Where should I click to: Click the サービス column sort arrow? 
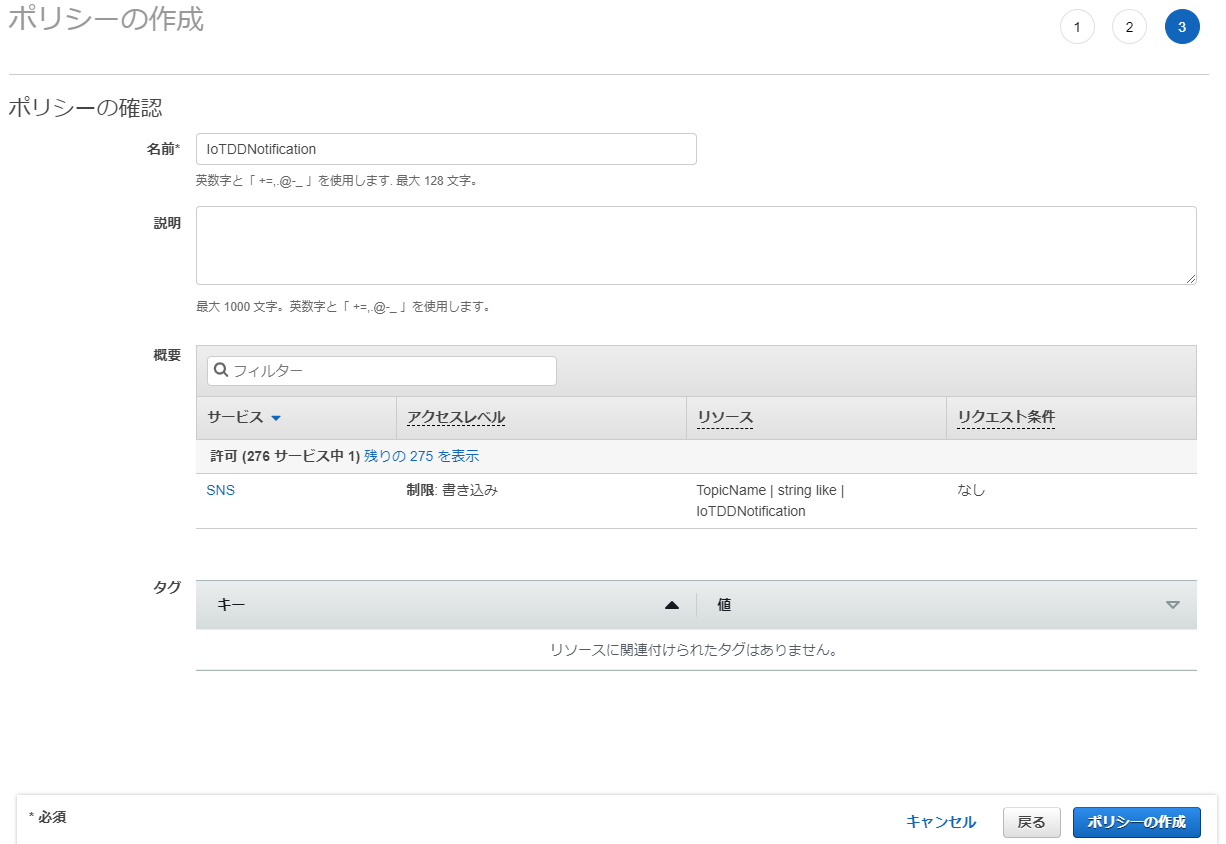pos(276,418)
